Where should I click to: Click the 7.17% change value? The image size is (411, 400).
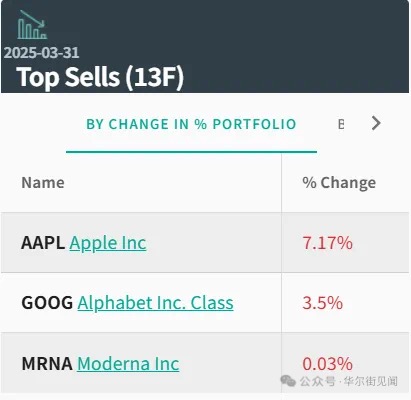[328, 243]
